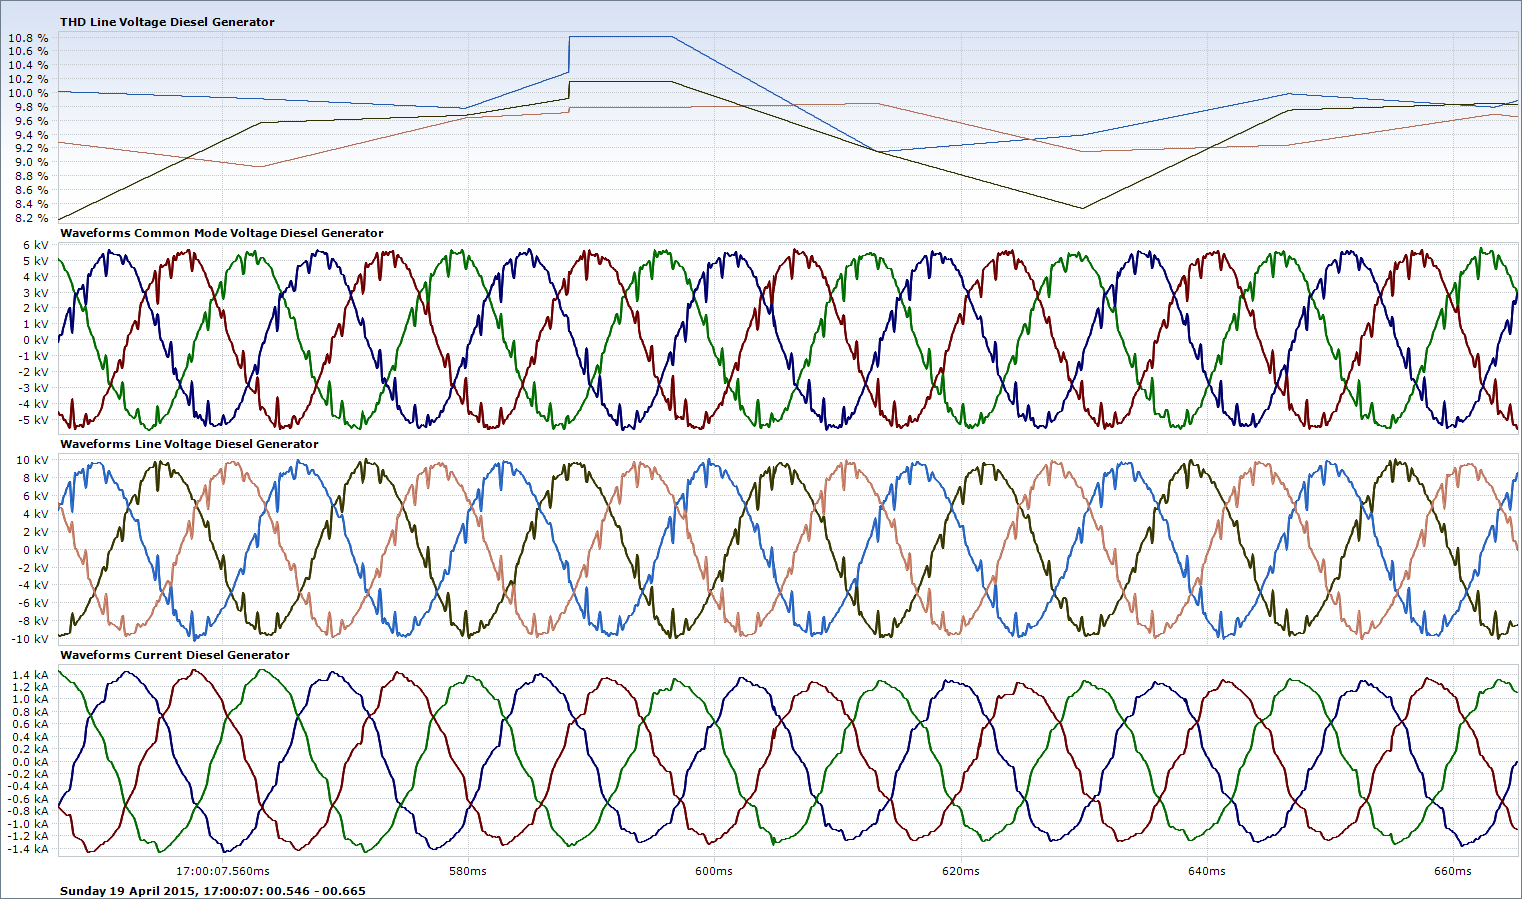Click the '9.0 %' THD axis label
Image resolution: width=1522 pixels, height=899 pixels.
(x=31, y=162)
